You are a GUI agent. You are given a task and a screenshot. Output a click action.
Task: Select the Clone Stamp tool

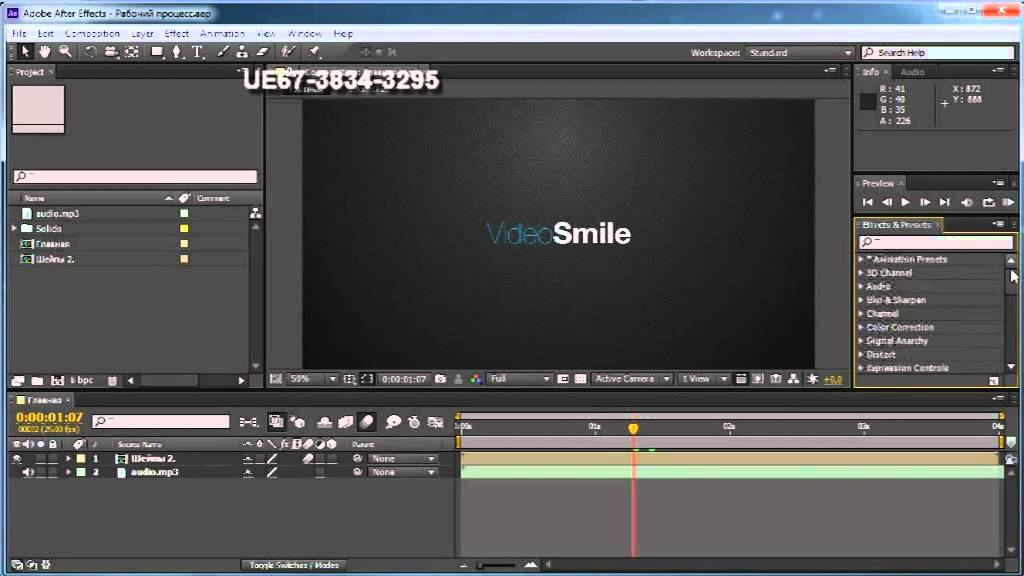pos(242,52)
